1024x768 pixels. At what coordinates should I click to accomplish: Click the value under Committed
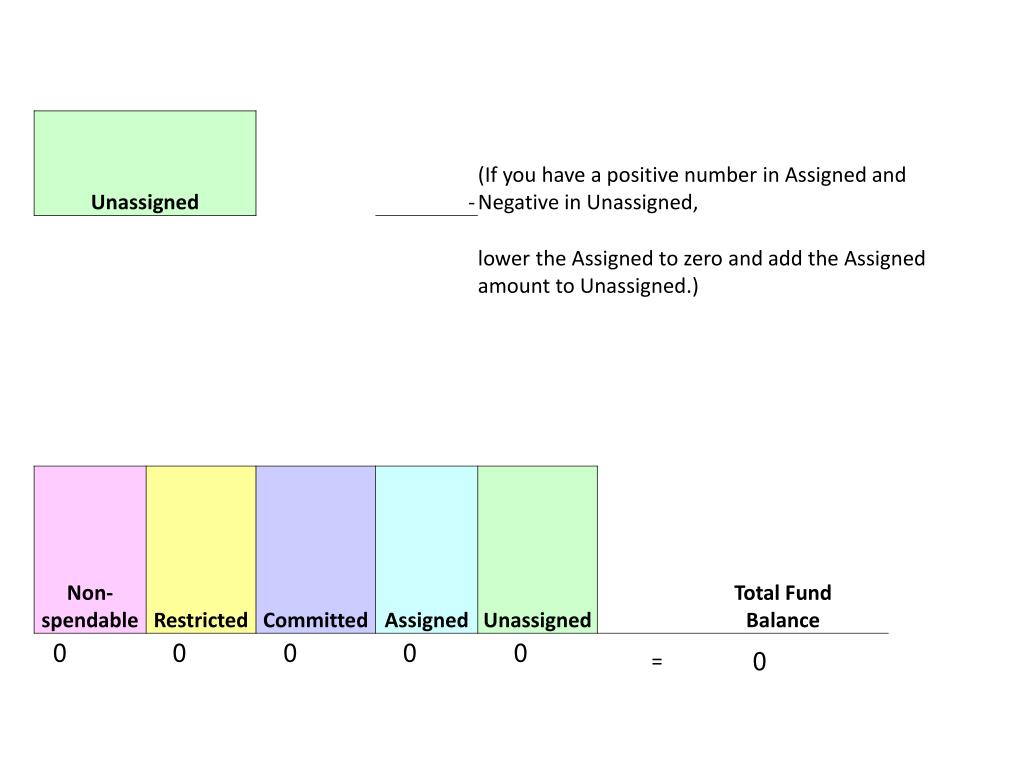pos(290,654)
